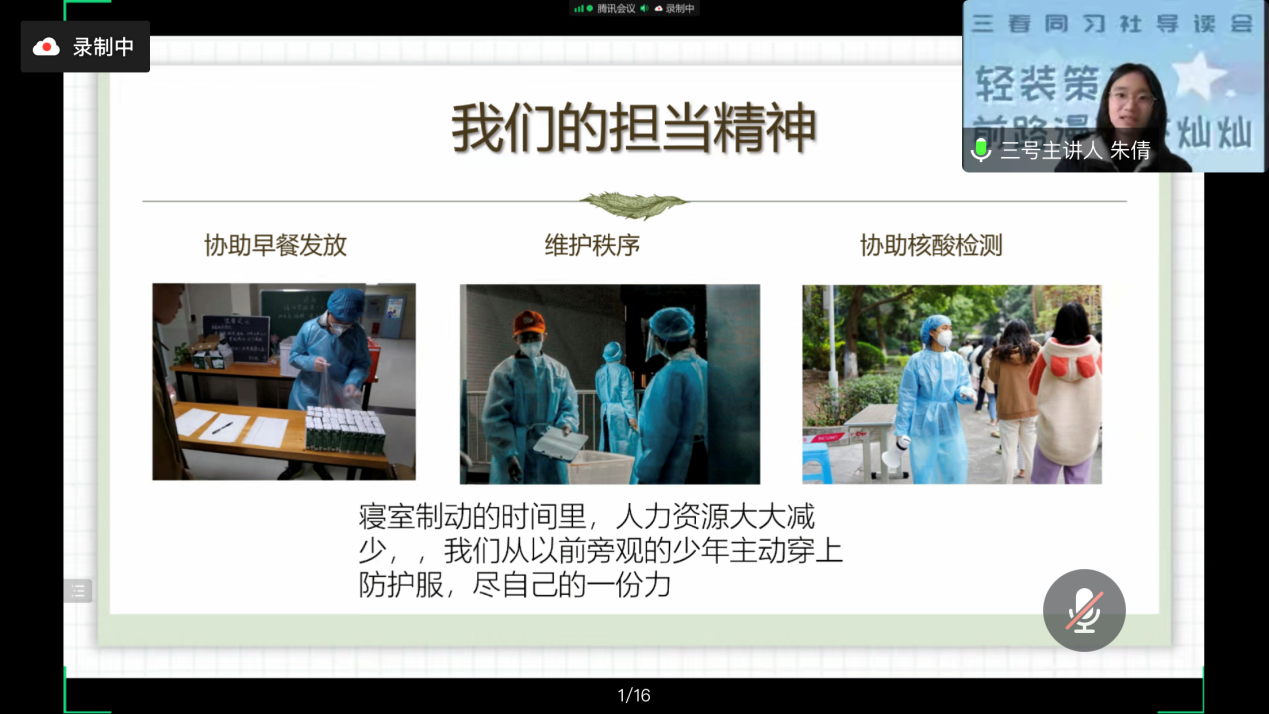Click the slide title 我们的担当精神
1269x714 pixels.
[x=634, y=128]
